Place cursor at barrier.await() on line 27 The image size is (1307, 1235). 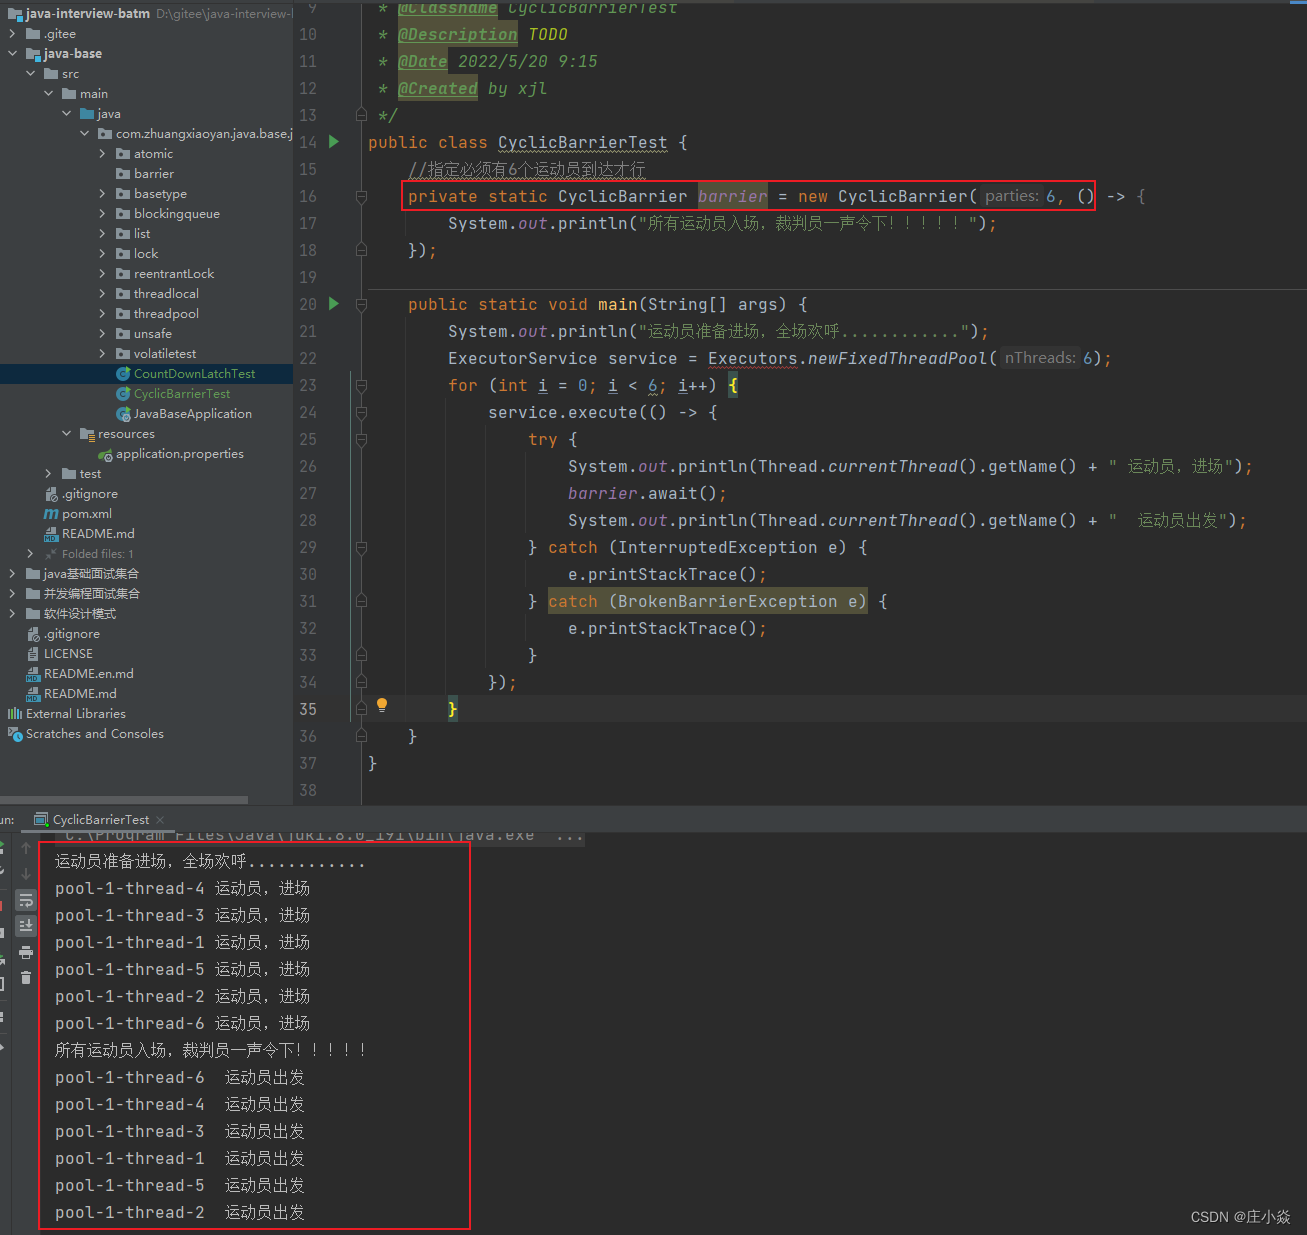tap(647, 494)
